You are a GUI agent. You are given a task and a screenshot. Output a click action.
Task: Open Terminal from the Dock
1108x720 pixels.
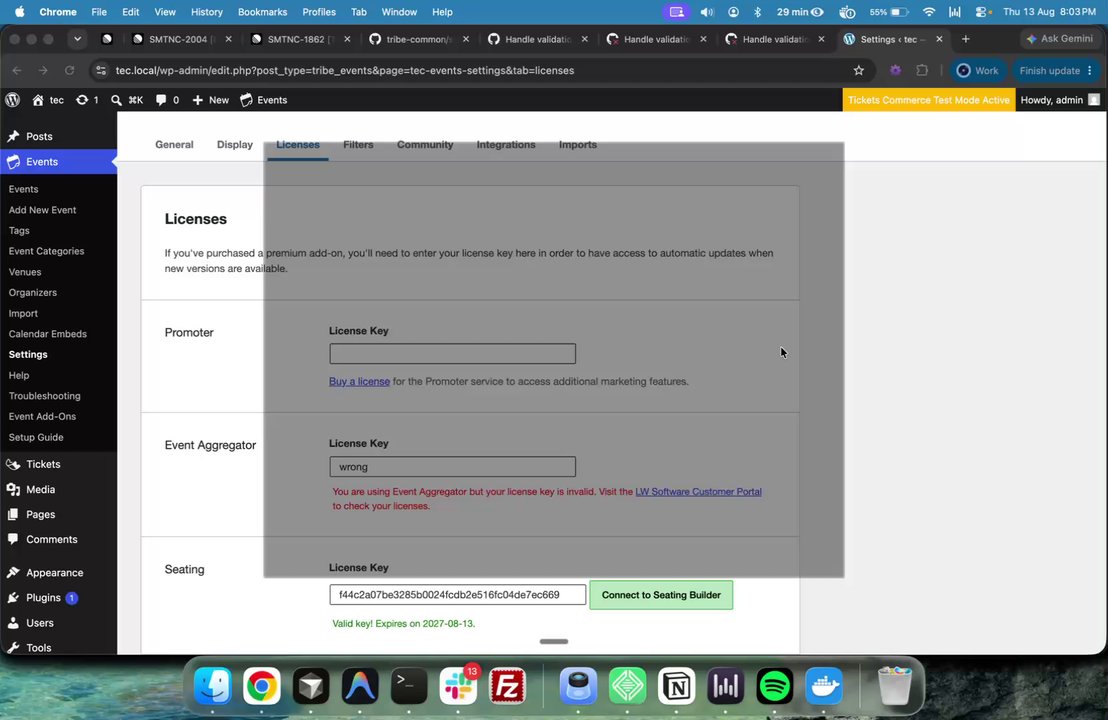[x=409, y=686]
